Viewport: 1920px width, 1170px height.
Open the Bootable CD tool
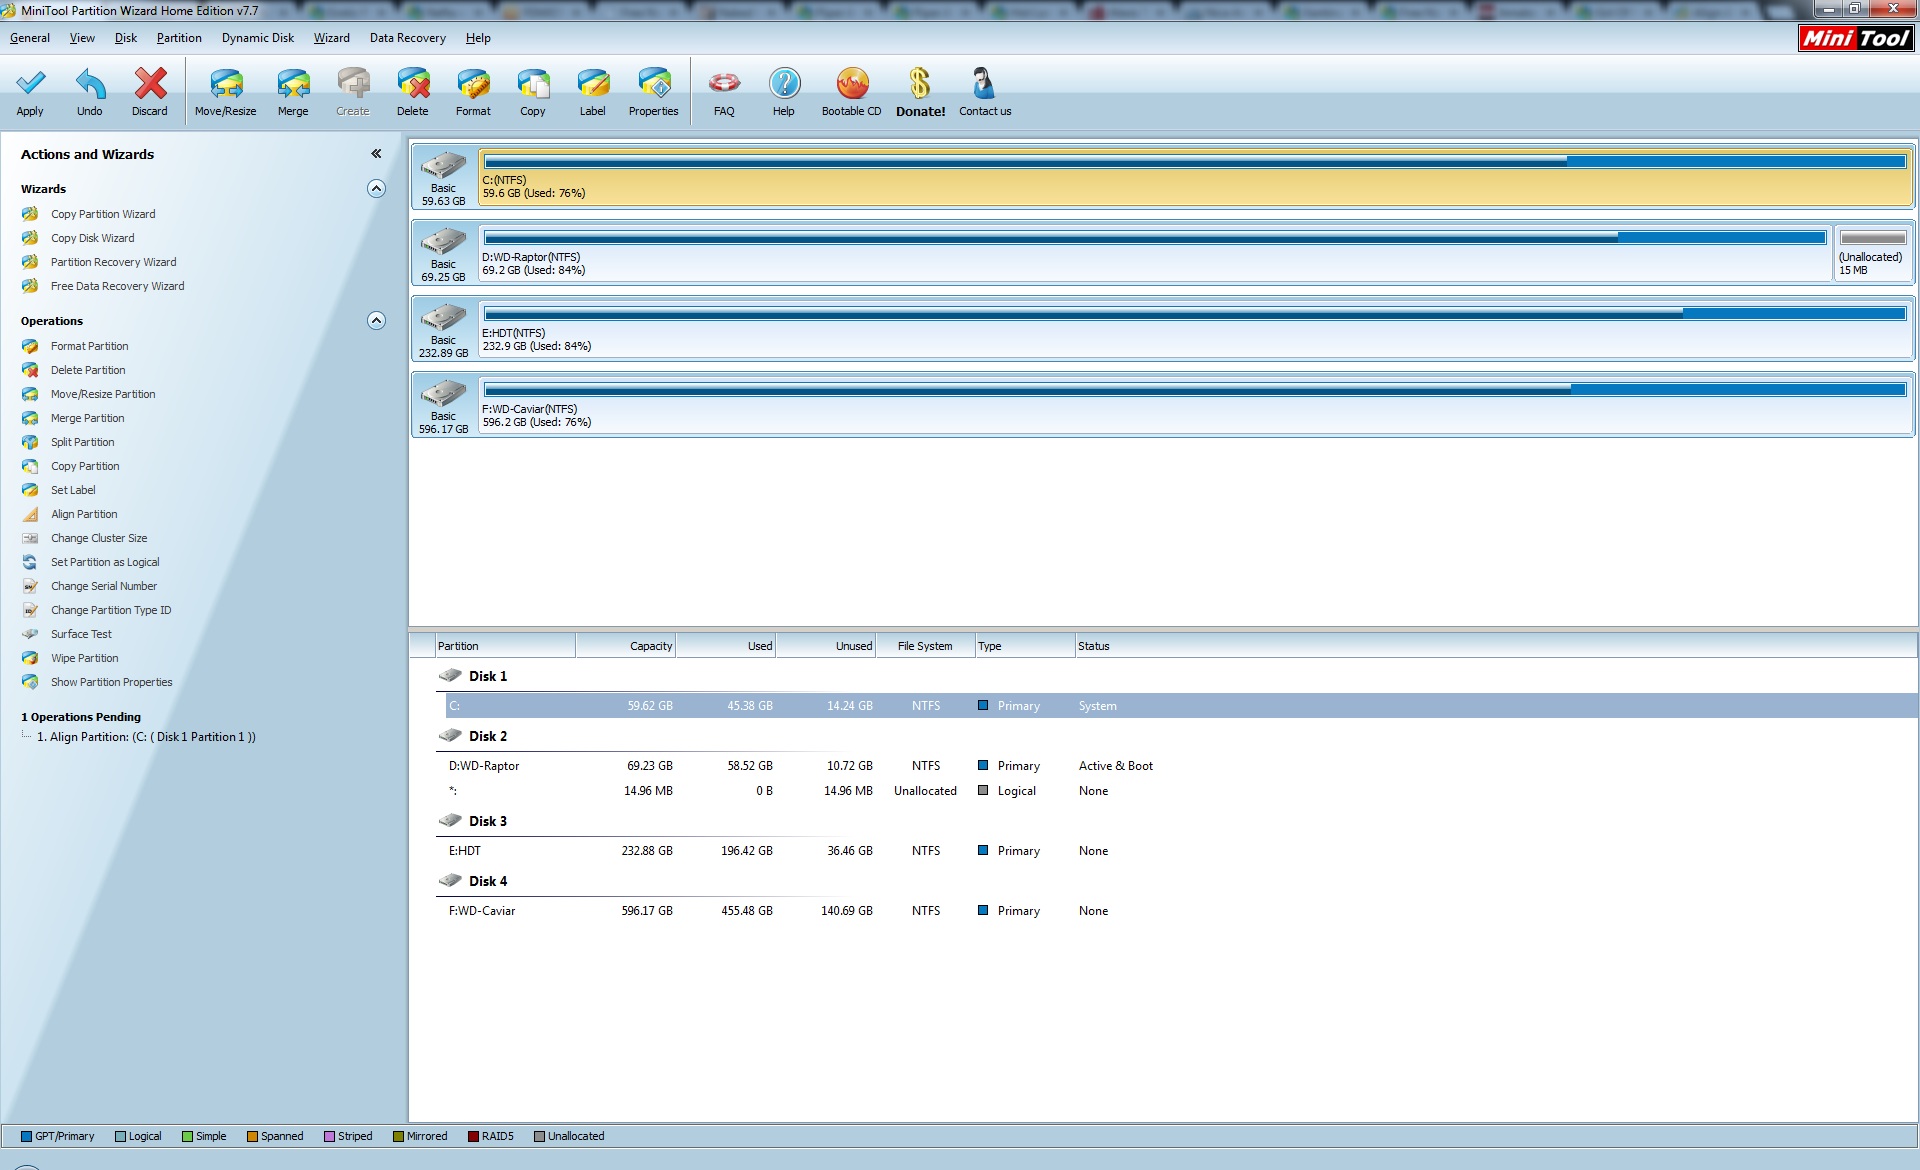[x=852, y=84]
